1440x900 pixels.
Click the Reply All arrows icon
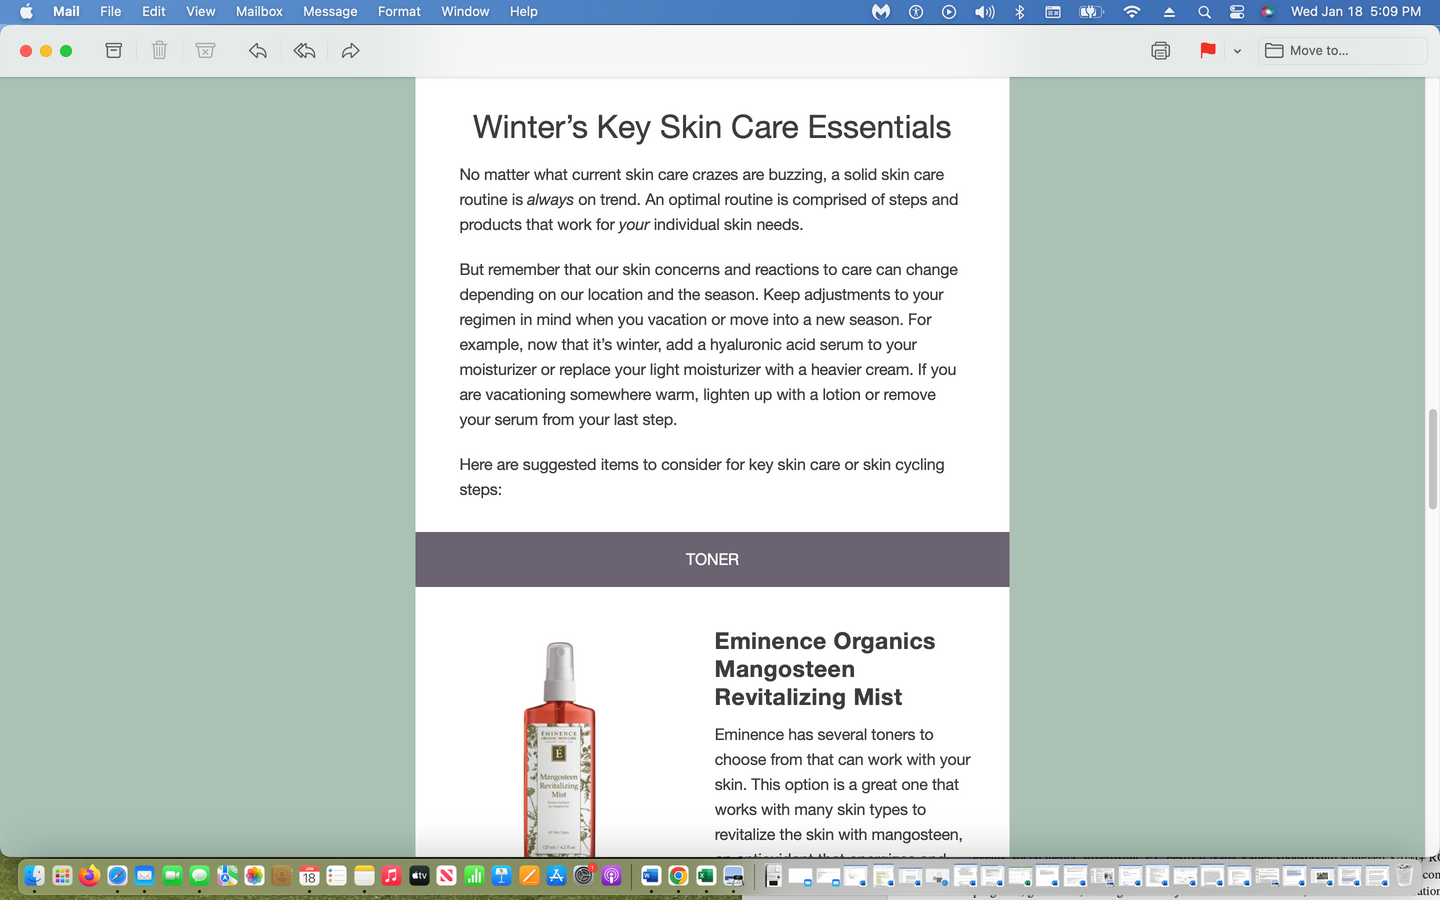(304, 51)
